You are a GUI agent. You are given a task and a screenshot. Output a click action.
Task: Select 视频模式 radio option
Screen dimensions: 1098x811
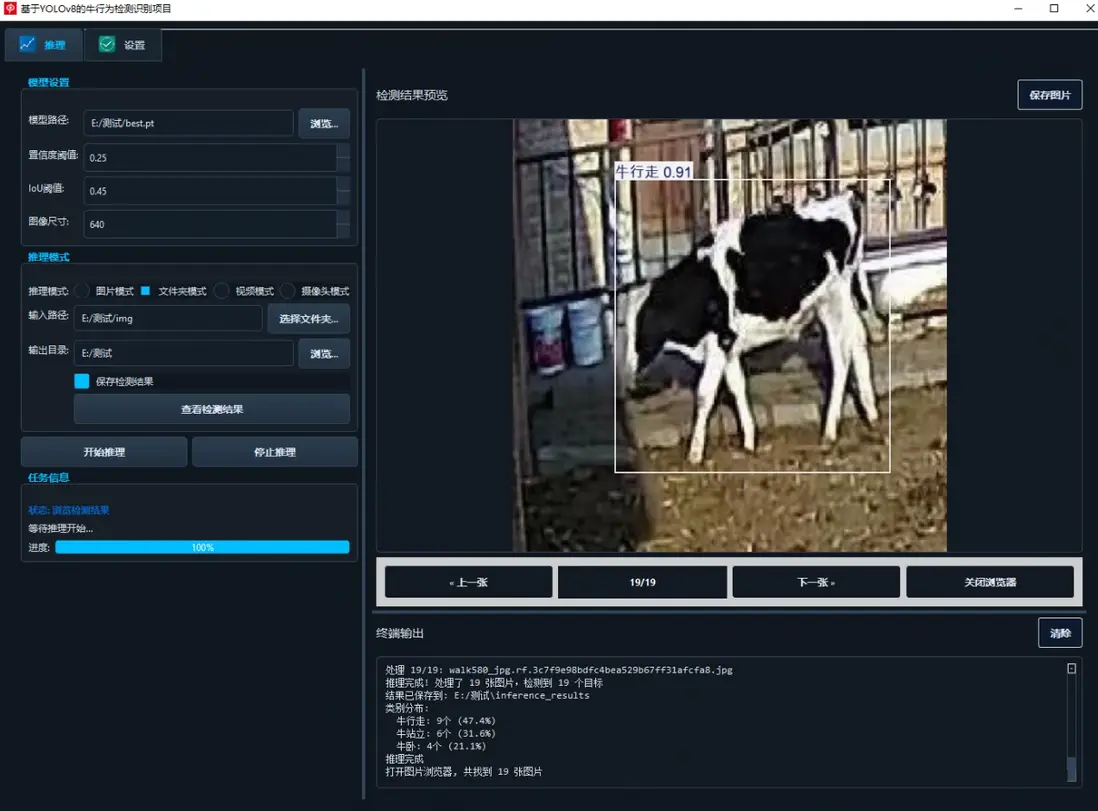point(245,291)
